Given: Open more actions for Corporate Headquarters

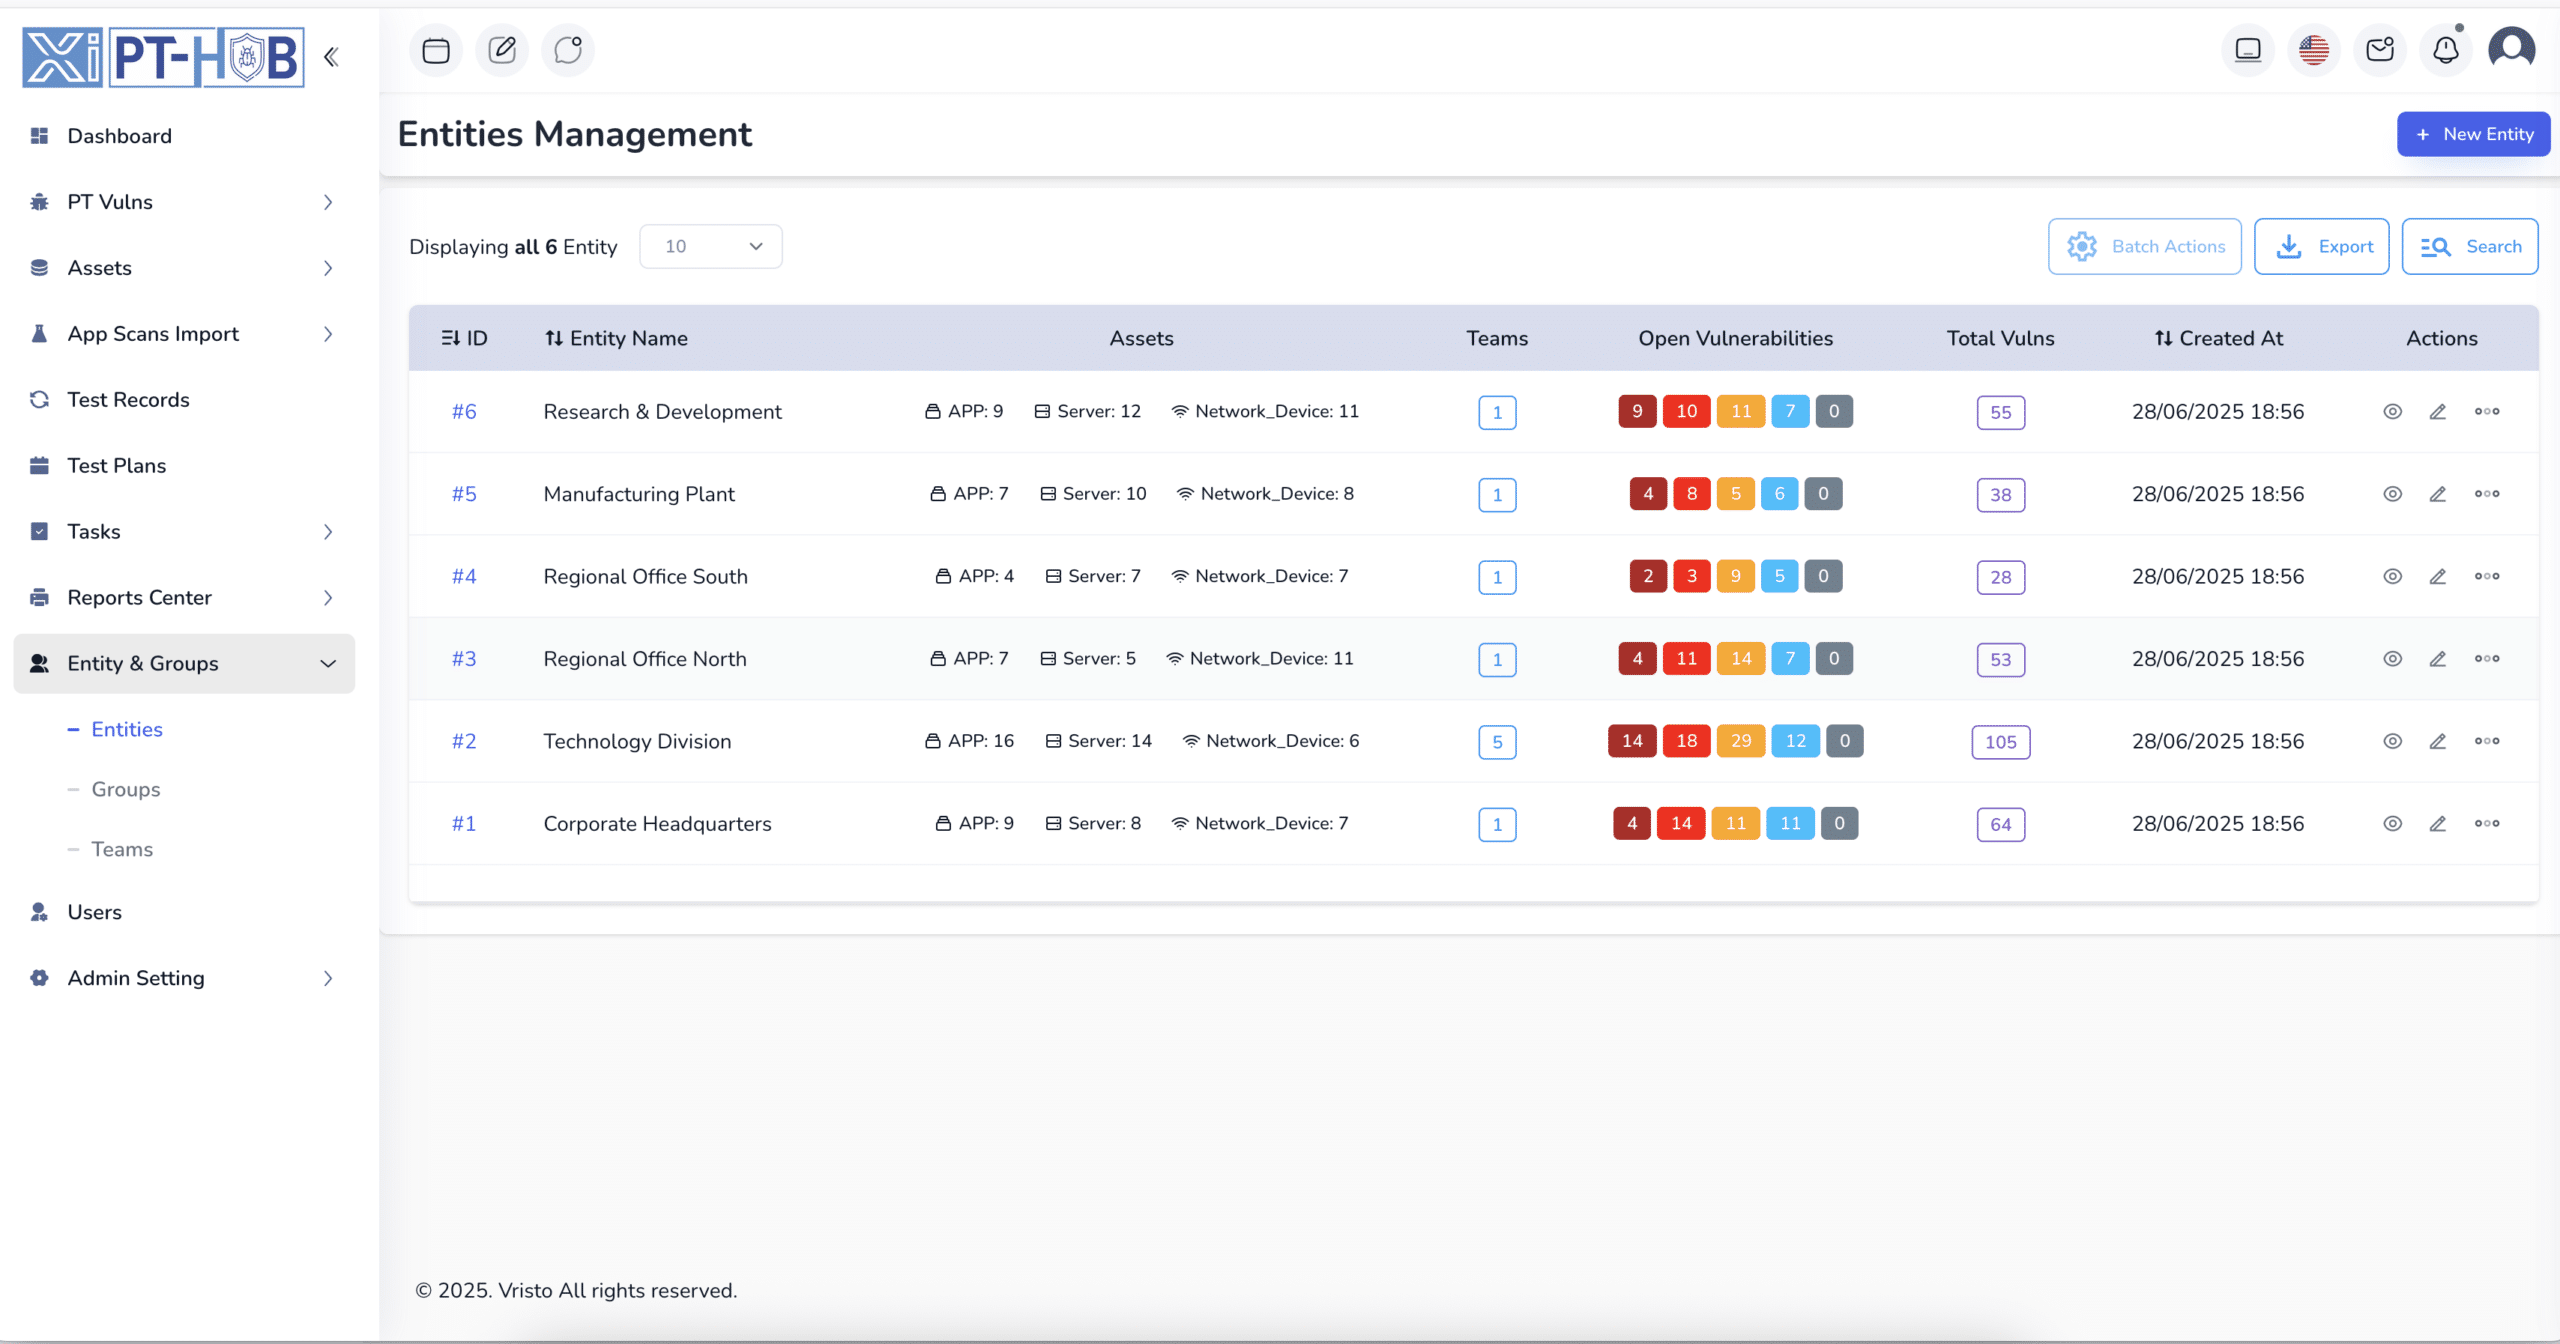Looking at the screenshot, I should click(2487, 824).
